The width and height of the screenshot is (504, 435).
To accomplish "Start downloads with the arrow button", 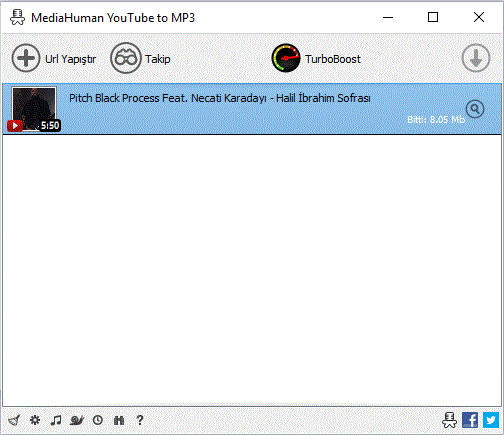I will click(476, 58).
